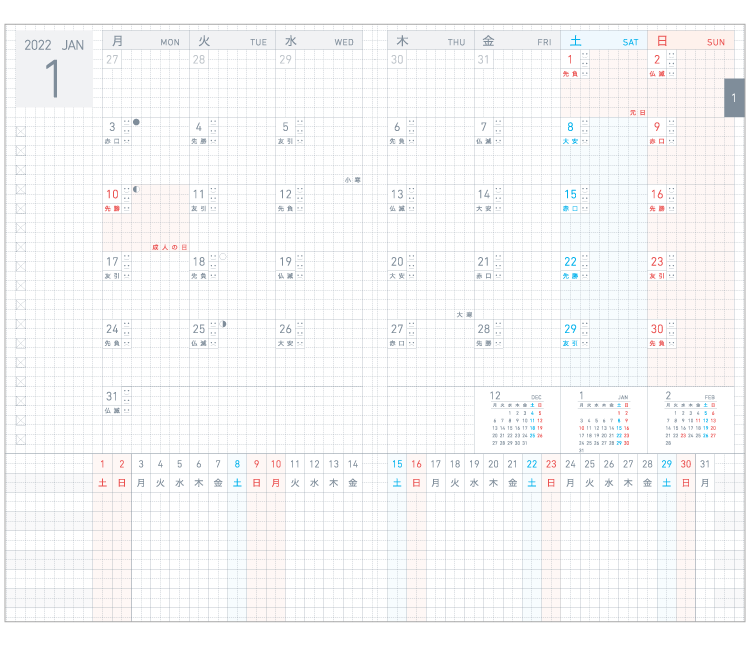
Task: Select day 31 in the bottom timeline strip
Action: pos(705,464)
